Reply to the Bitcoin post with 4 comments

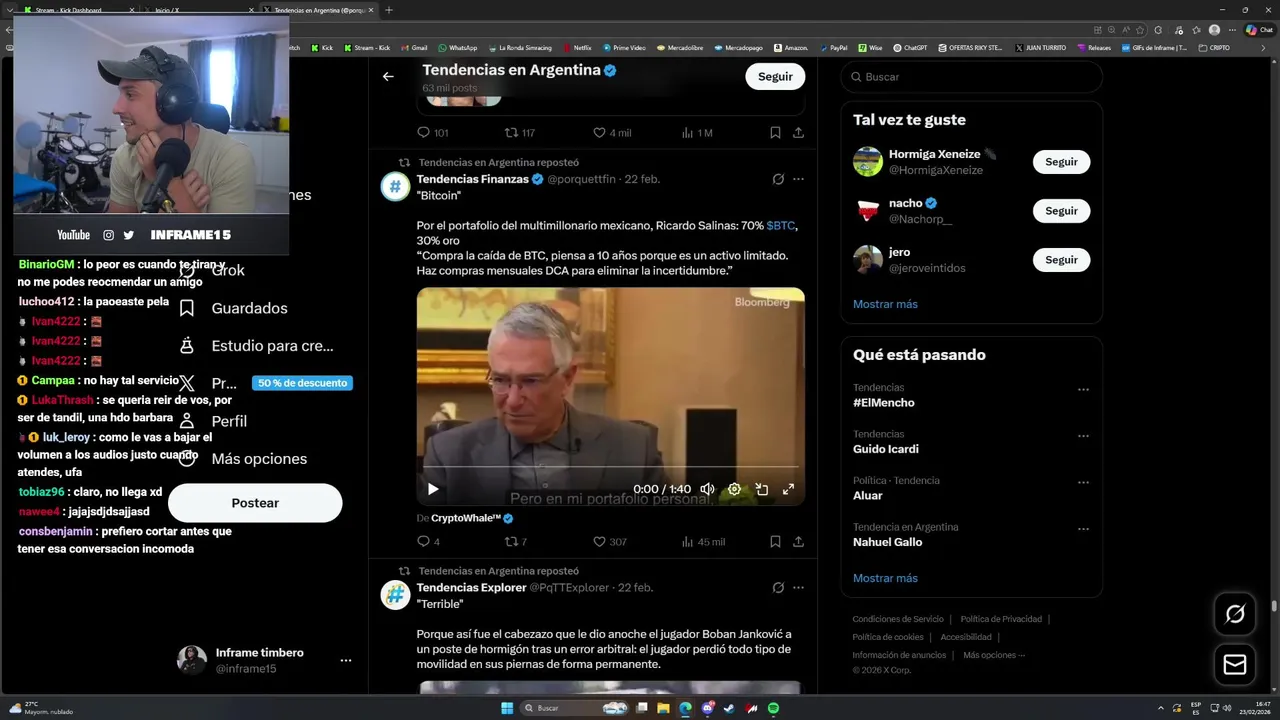pyautogui.click(x=428, y=542)
